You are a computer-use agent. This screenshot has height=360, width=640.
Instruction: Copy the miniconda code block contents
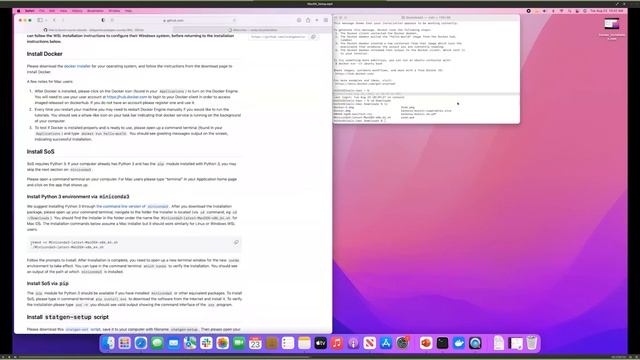[236, 242]
